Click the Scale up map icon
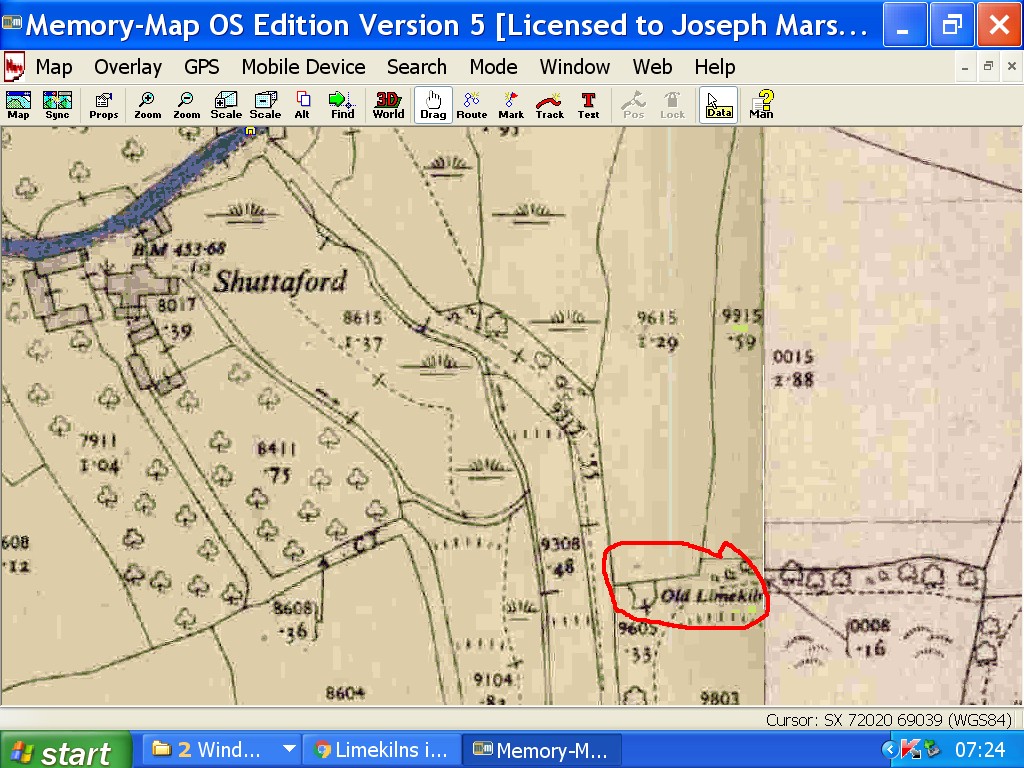 pos(226,105)
